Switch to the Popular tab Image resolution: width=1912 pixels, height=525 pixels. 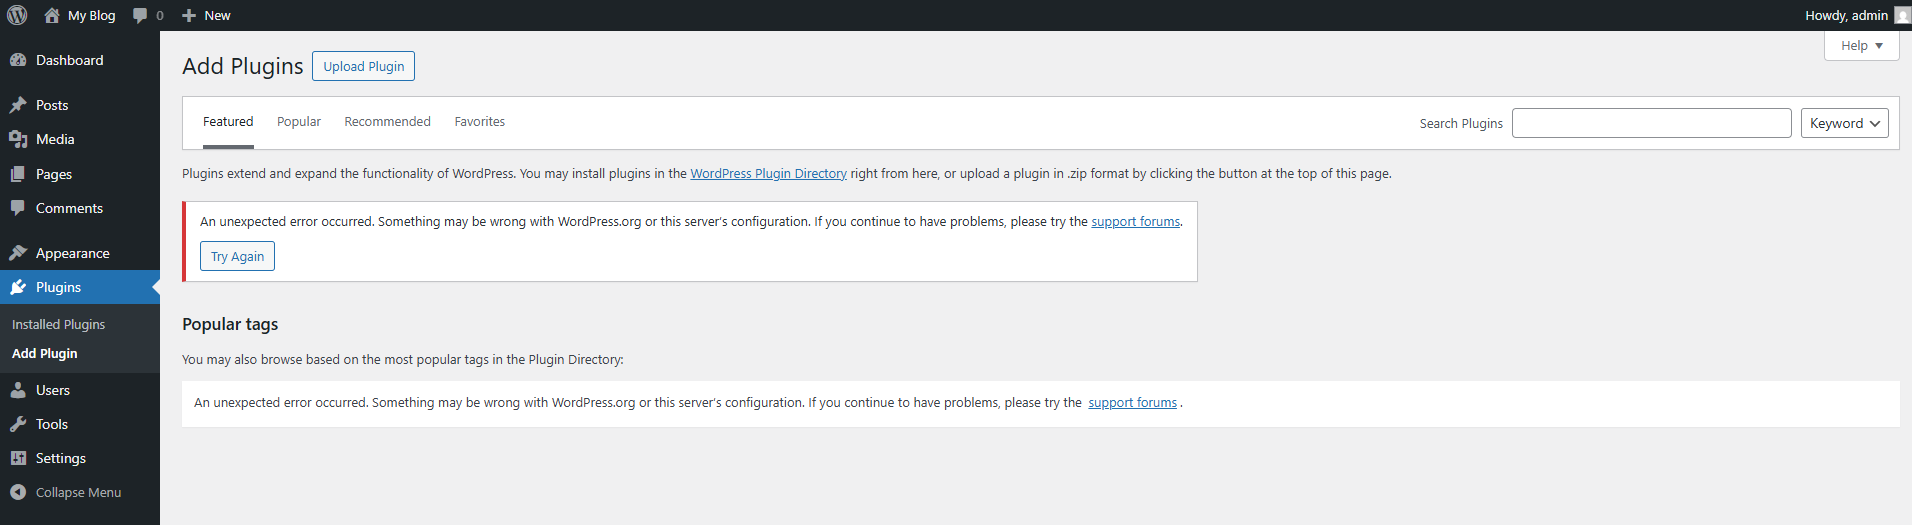299,122
